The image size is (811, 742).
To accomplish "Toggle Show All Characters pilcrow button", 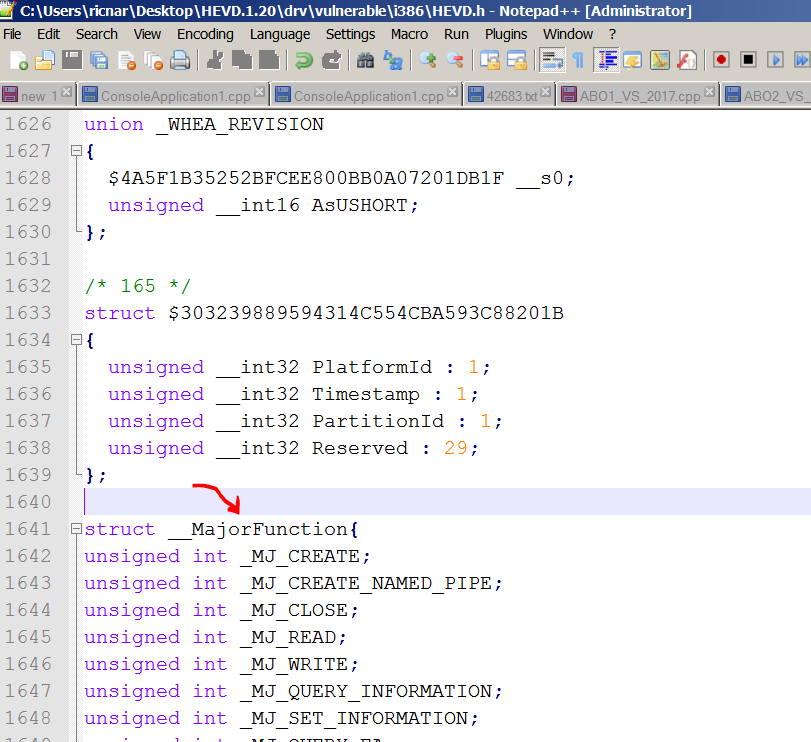I will [578, 60].
